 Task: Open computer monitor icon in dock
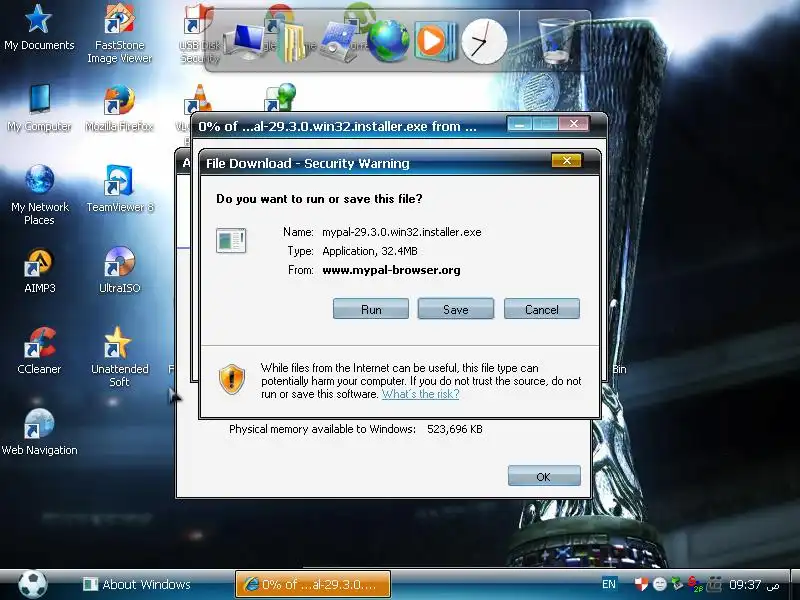pos(246,42)
